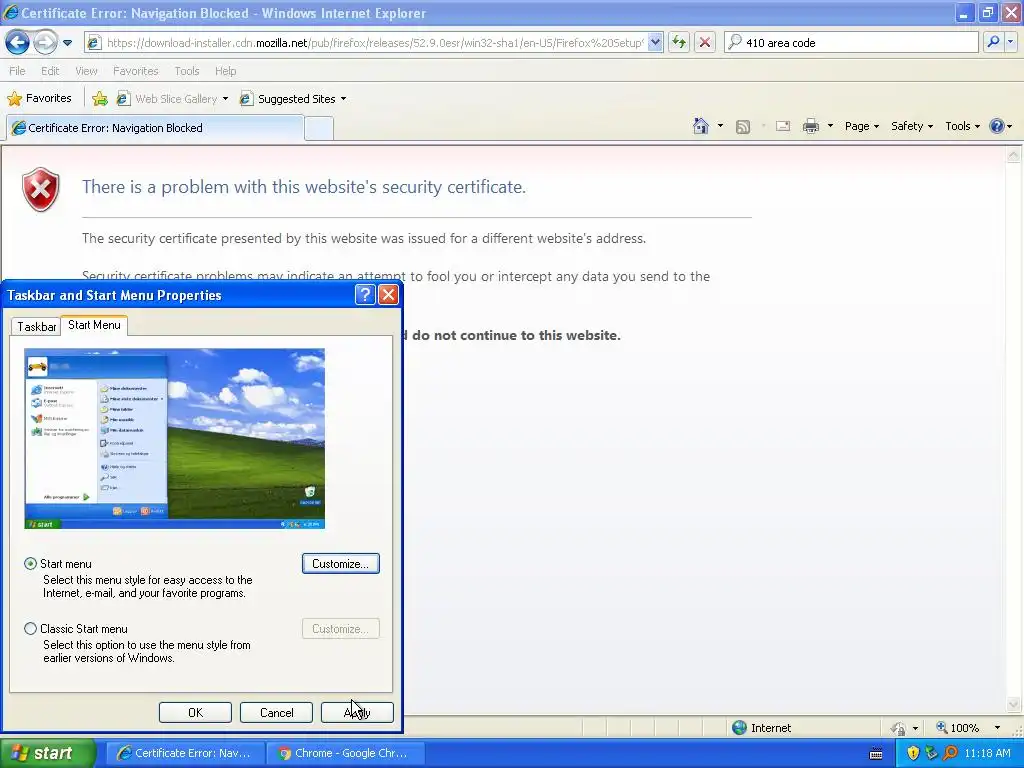The image size is (1024, 768).
Task: Open the File menu
Action: click(17, 71)
